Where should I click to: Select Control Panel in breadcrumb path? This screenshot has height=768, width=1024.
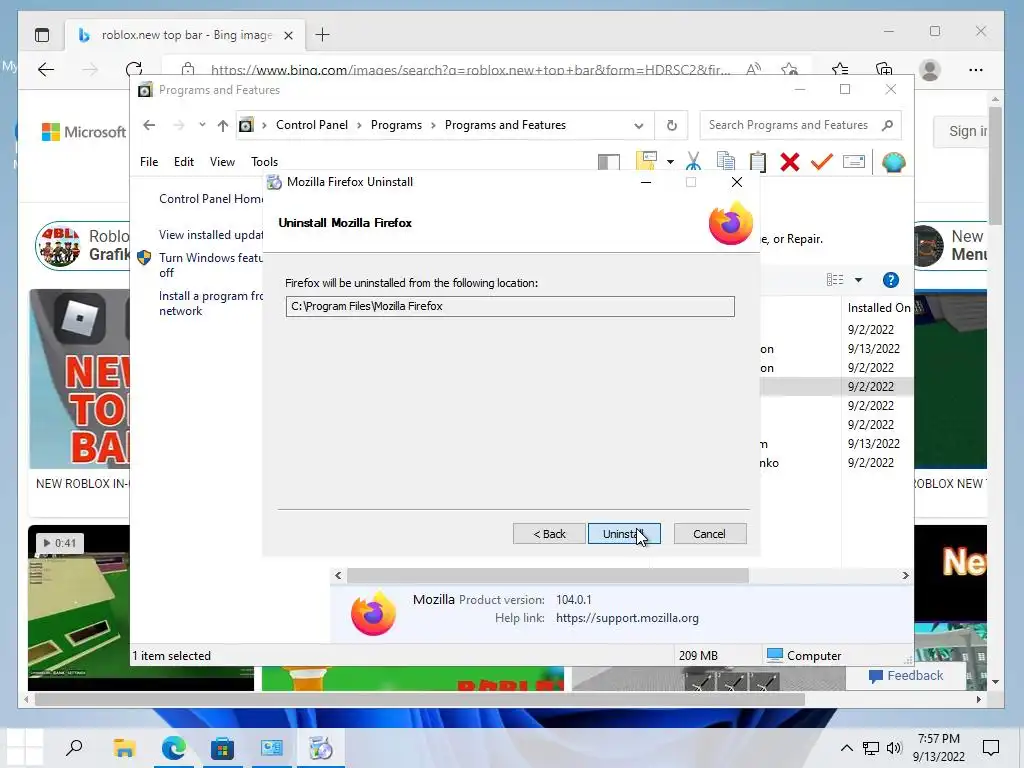(312, 125)
